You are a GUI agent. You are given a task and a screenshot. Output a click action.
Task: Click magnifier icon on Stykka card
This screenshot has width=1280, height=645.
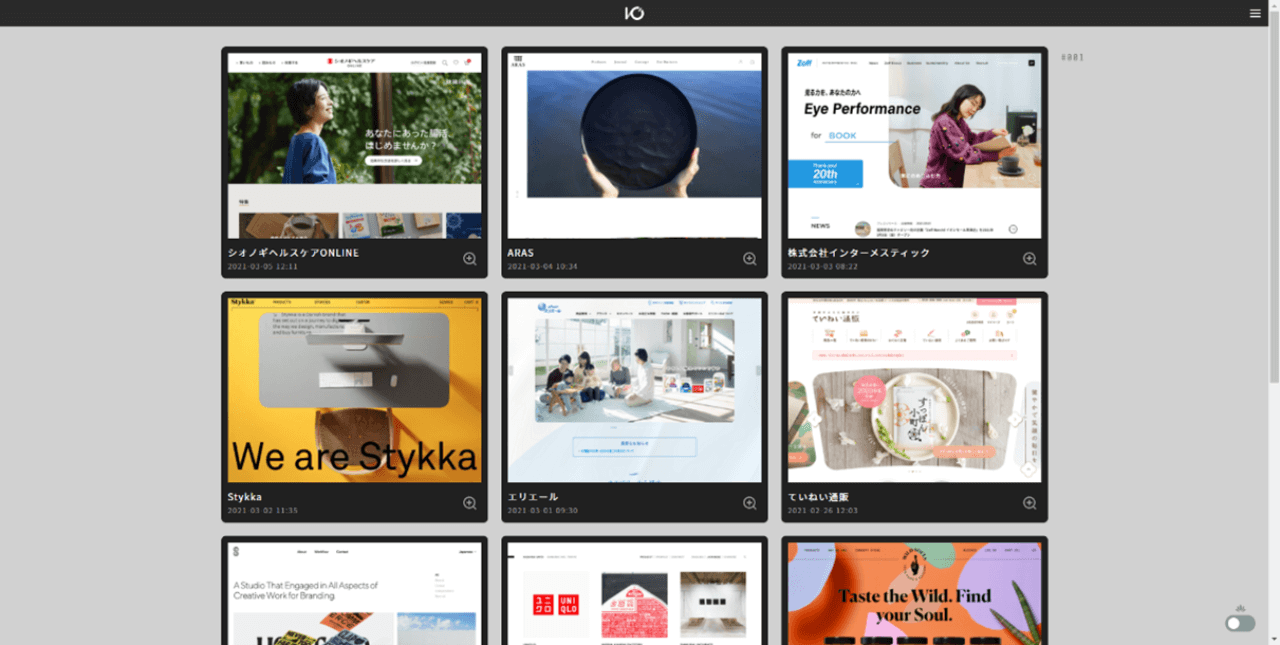pos(469,503)
